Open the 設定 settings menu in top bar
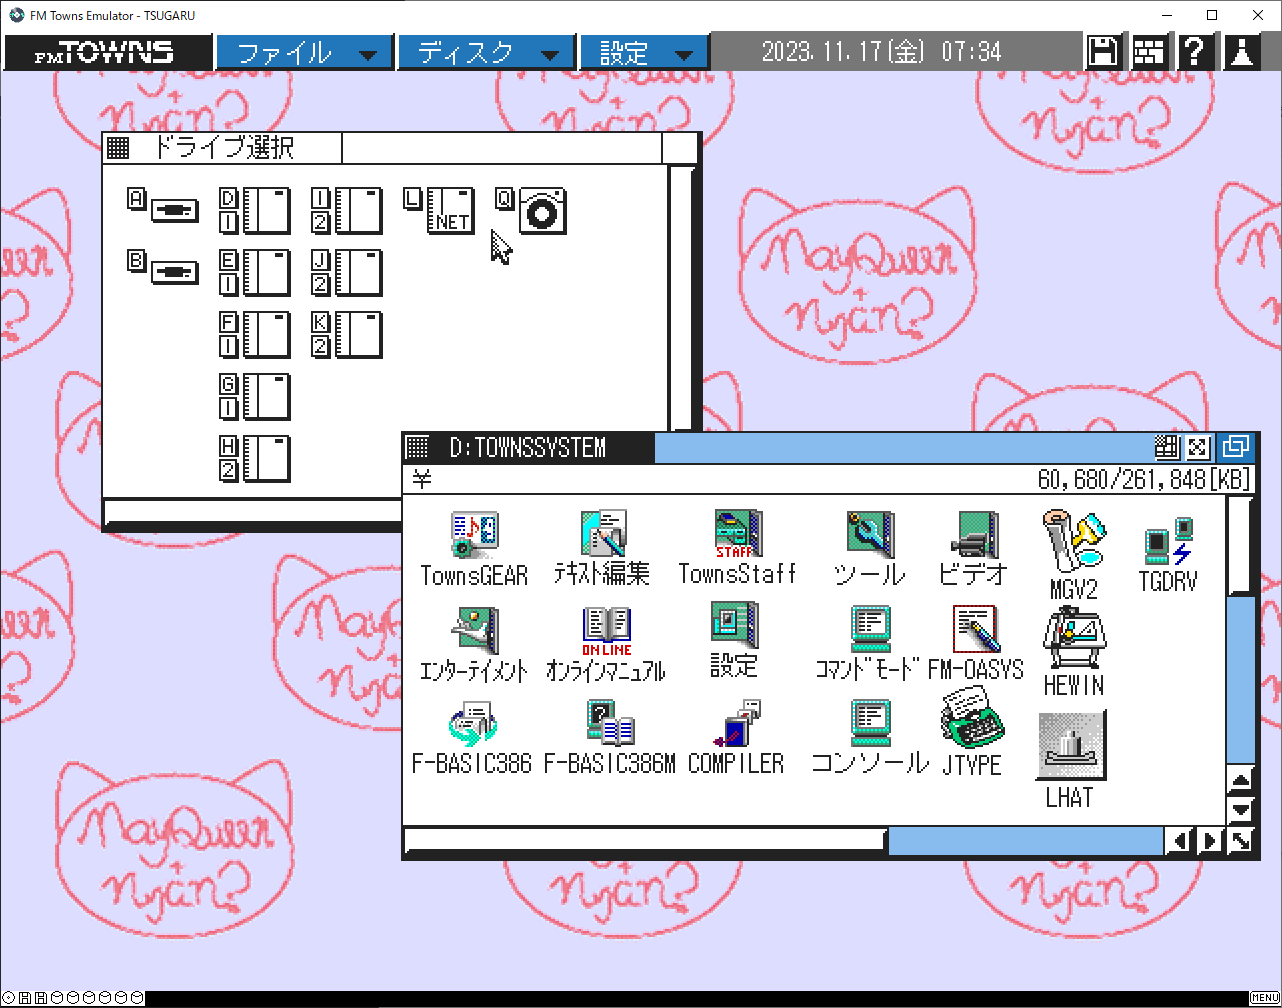The height and width of the screenshot is (1008, 1282). (644, 53)
